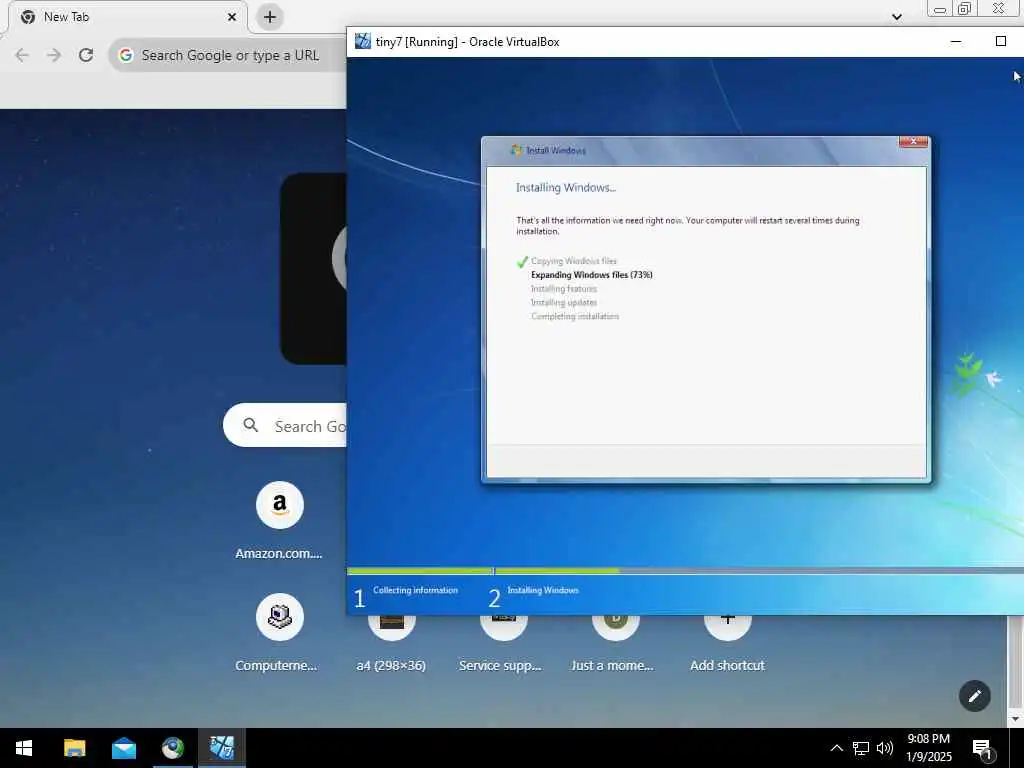Open a new Chrome tab with plus button
This screenshot has height=768, width=1024.
[x=270, y=17]
